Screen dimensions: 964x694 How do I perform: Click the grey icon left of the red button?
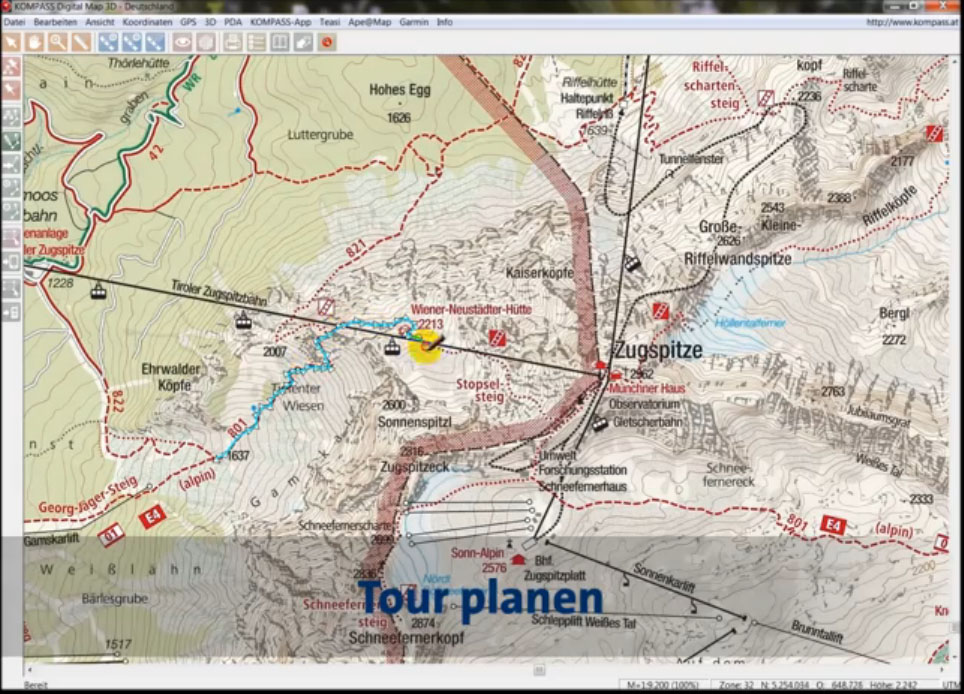[303, 42]
